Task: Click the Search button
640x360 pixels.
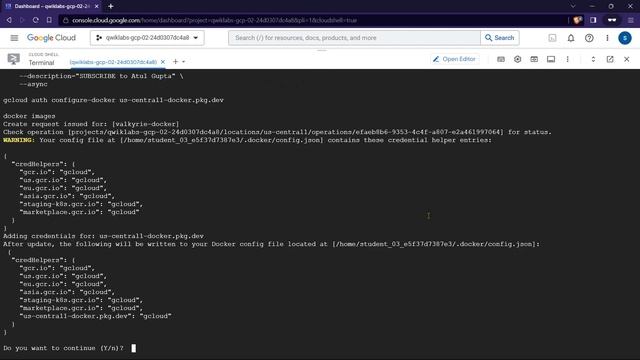Action: (500, 38)
